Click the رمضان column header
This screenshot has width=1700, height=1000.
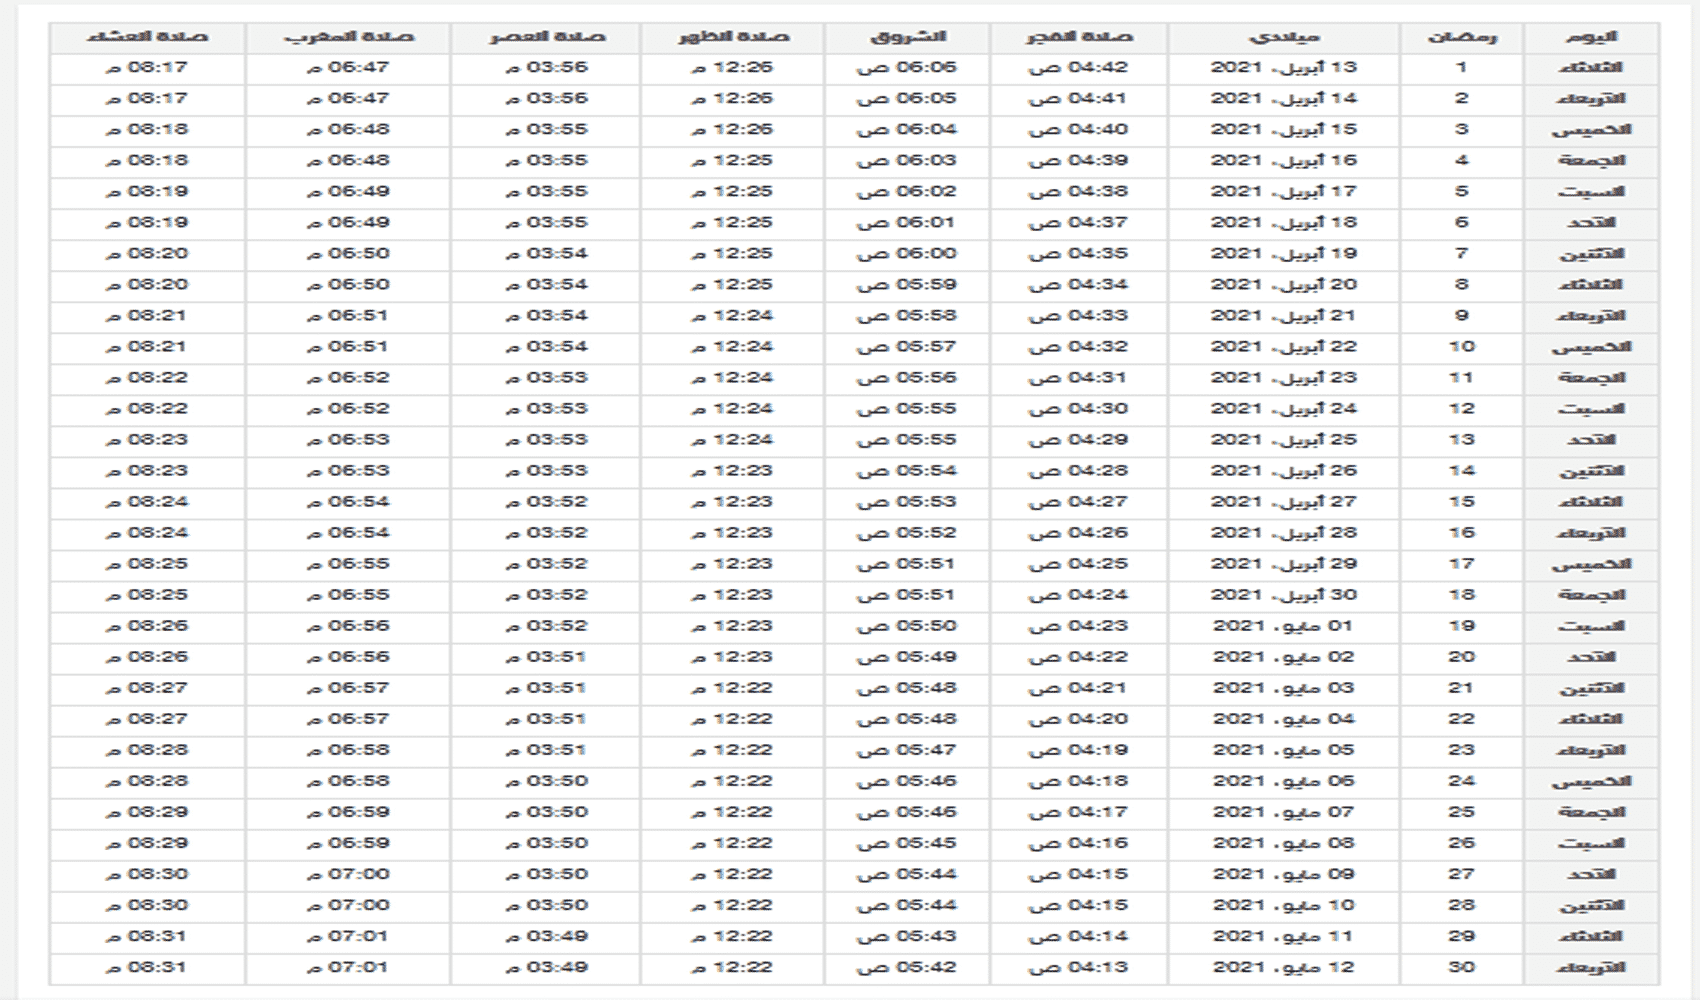[1462, 37]
